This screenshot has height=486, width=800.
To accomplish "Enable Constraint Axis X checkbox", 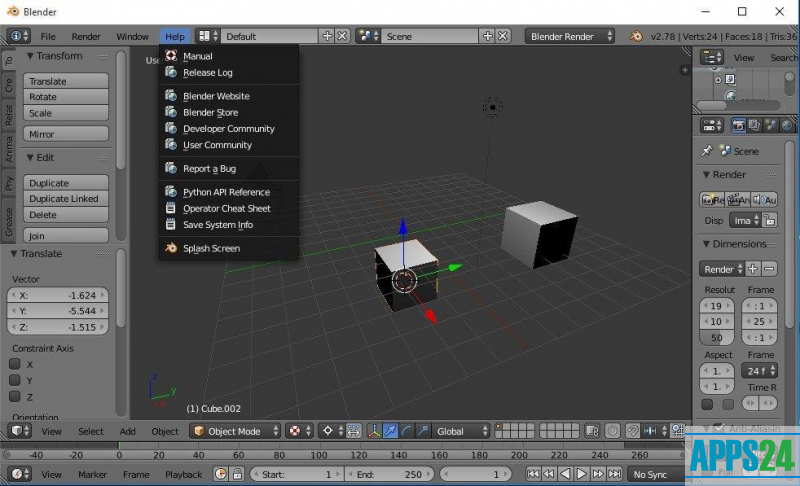I will [15, 364].
